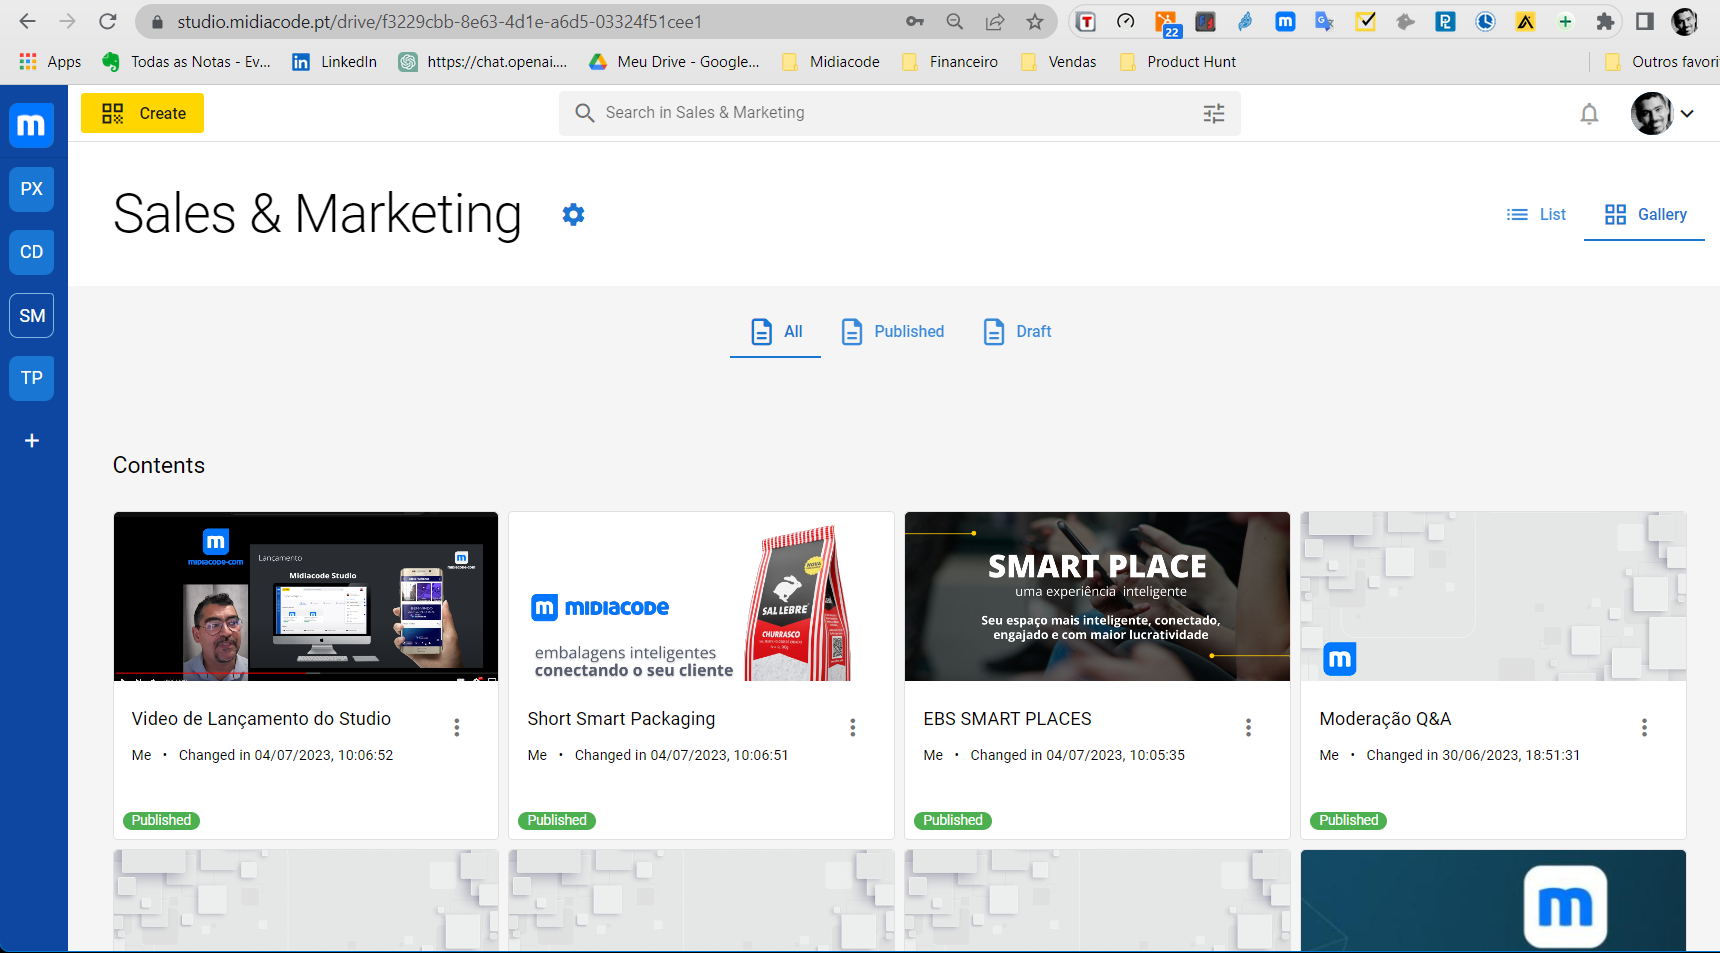Click the Short Smart Packaging title
1720x953 pixels.
621,719
